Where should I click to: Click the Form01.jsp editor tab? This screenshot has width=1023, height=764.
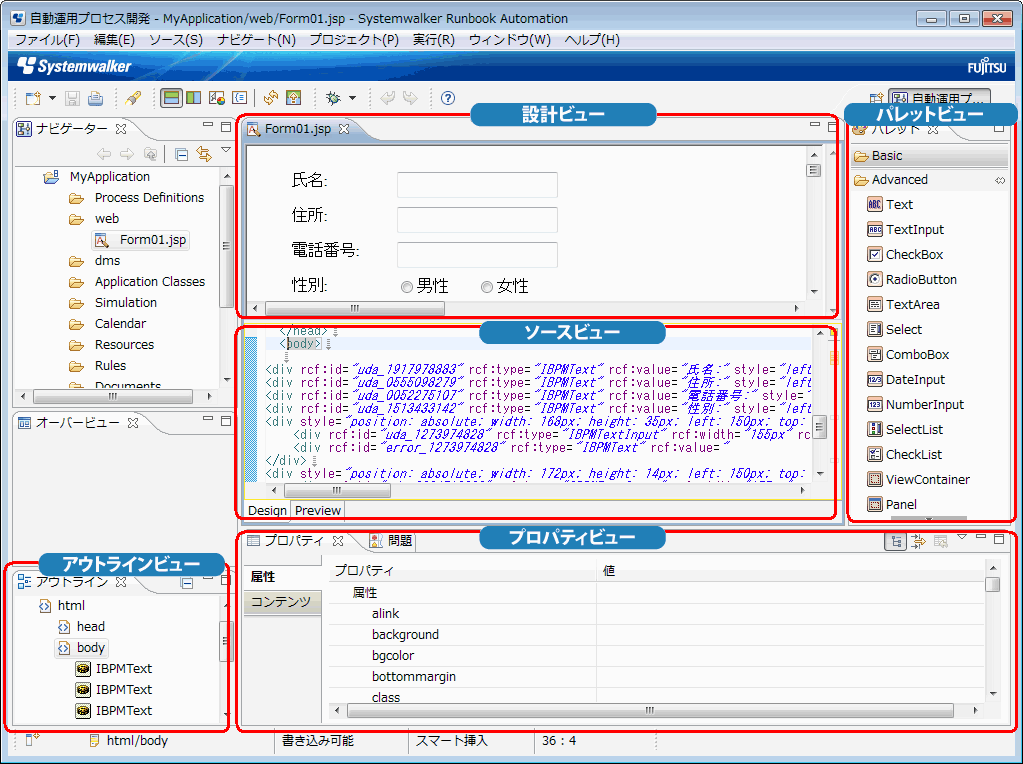[297, 129]
